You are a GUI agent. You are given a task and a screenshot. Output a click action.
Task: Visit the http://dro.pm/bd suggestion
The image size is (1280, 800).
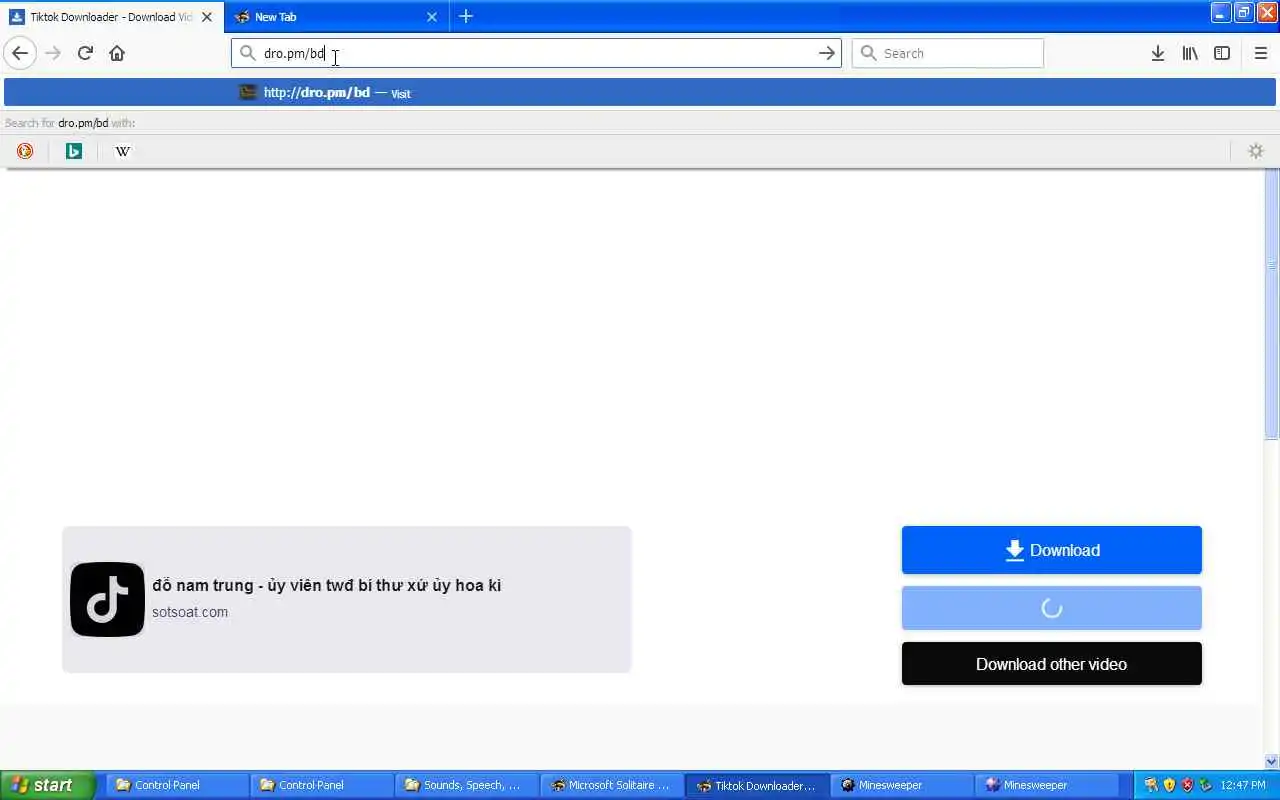640,92
